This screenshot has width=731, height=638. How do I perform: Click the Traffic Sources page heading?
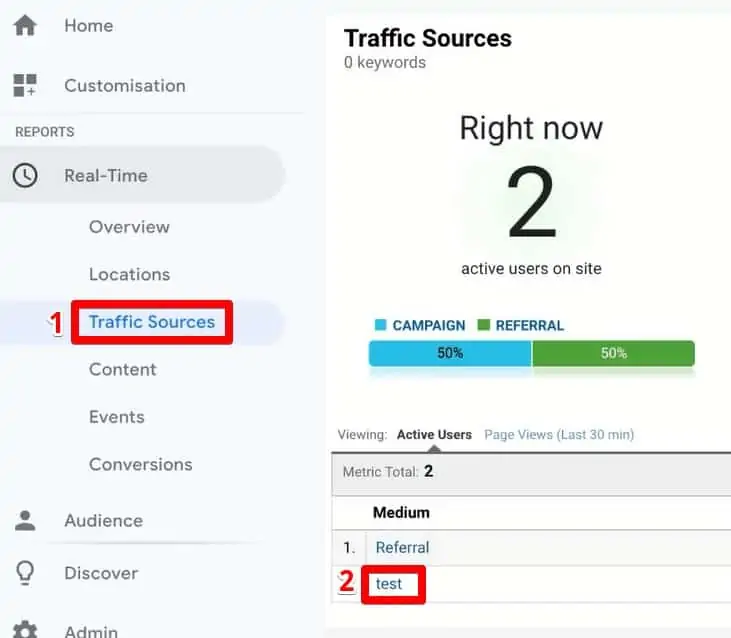(x=428, y=38)
